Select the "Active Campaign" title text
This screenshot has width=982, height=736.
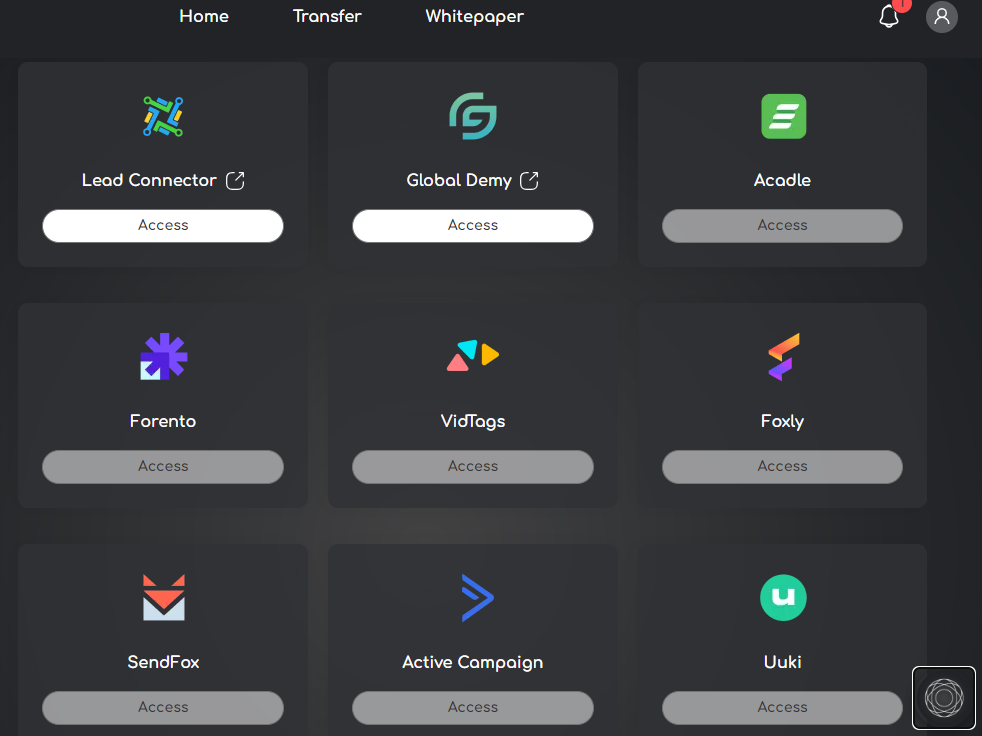473,663
